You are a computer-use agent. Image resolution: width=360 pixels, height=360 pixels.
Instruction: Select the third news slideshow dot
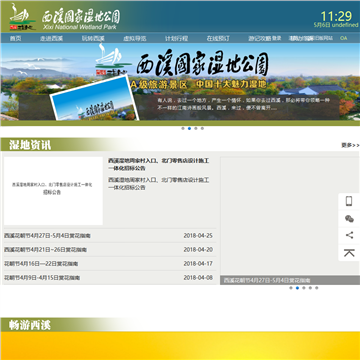click(x=304, y=288)
